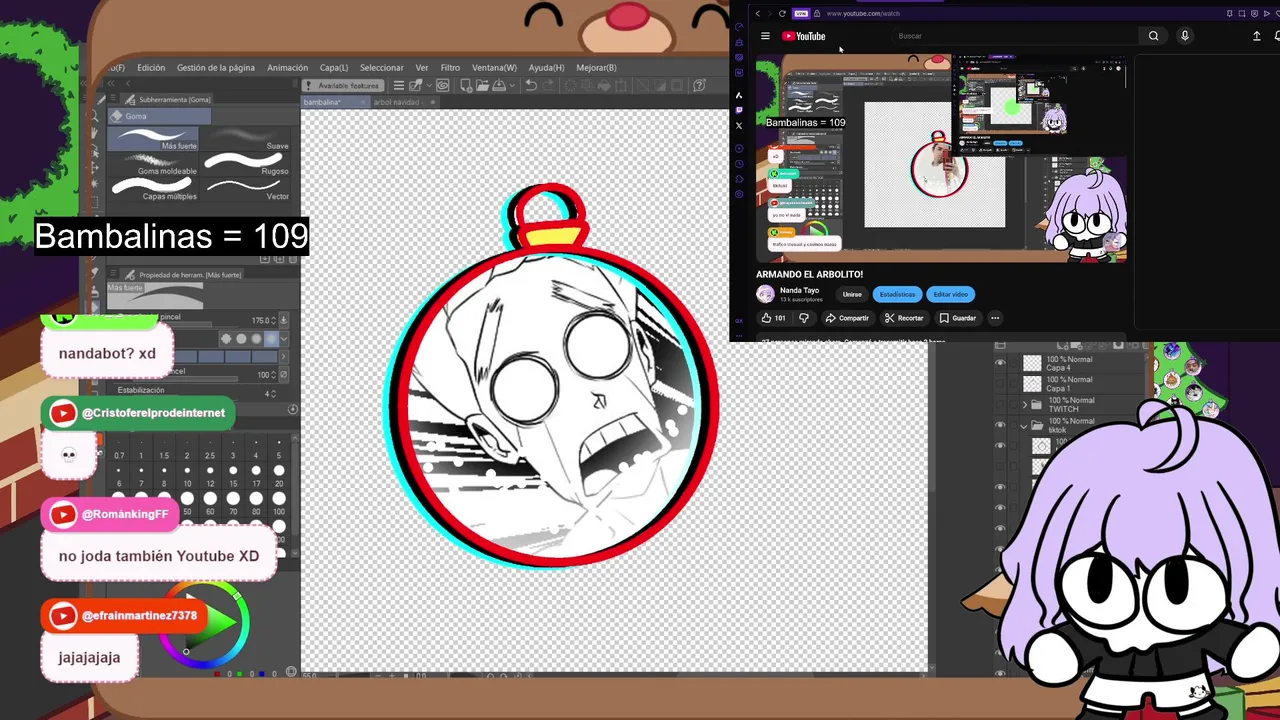Open Subherramienta panel menu icon

(113, 98)
